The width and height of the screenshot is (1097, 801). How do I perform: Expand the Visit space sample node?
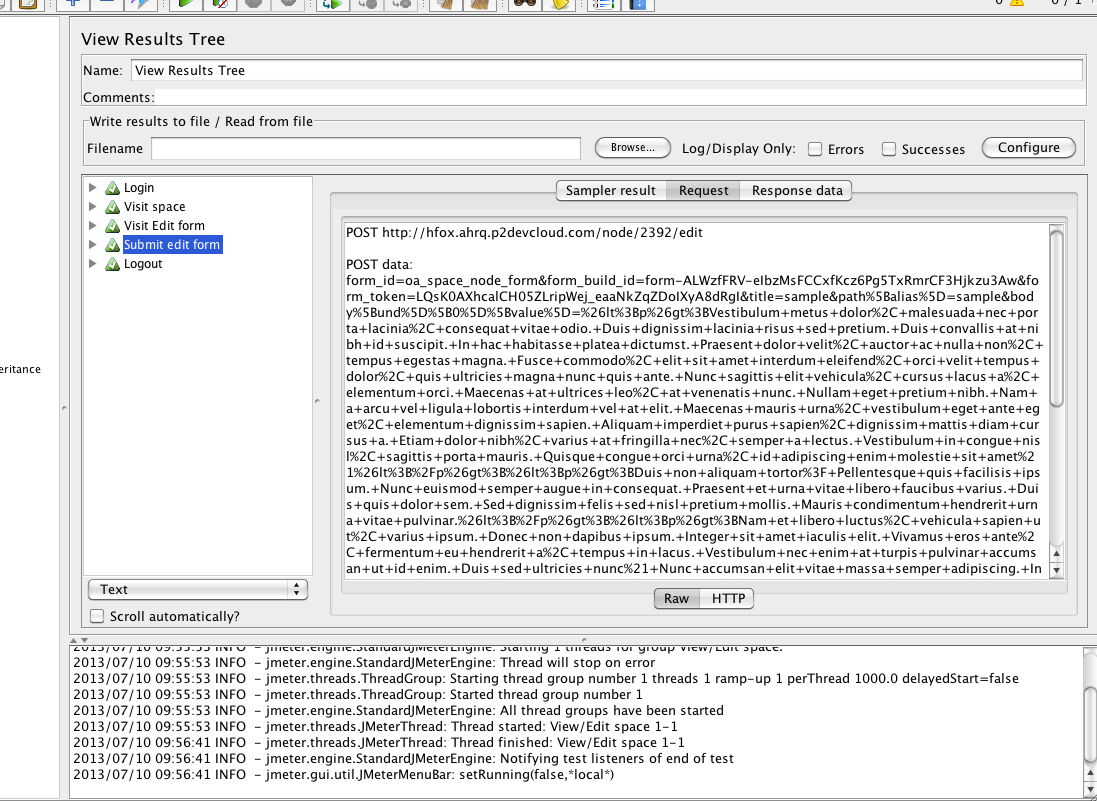click(92, 206)
